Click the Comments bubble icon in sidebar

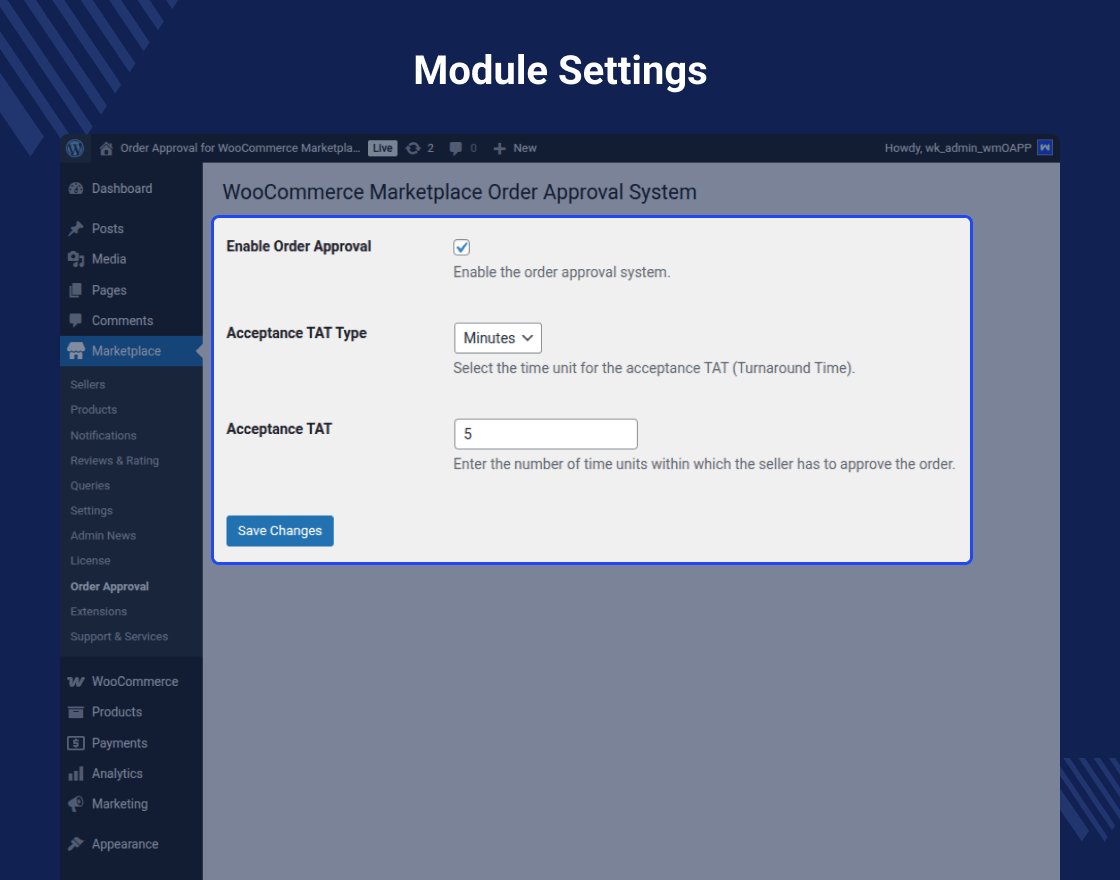[x=77, y=320]
